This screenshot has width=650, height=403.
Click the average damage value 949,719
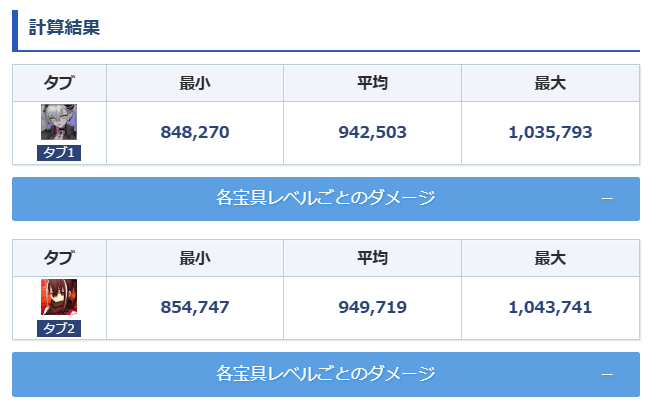pos(372,307)
